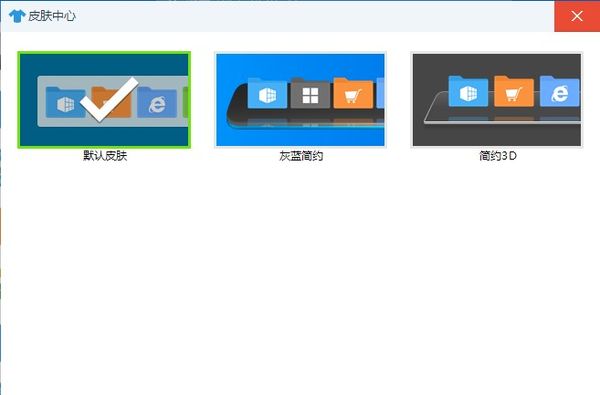The height and width of the screenshot is (395, 600).
Task: Click the green folder edge in 默认皮肤 preview
Action: [186, 102]
